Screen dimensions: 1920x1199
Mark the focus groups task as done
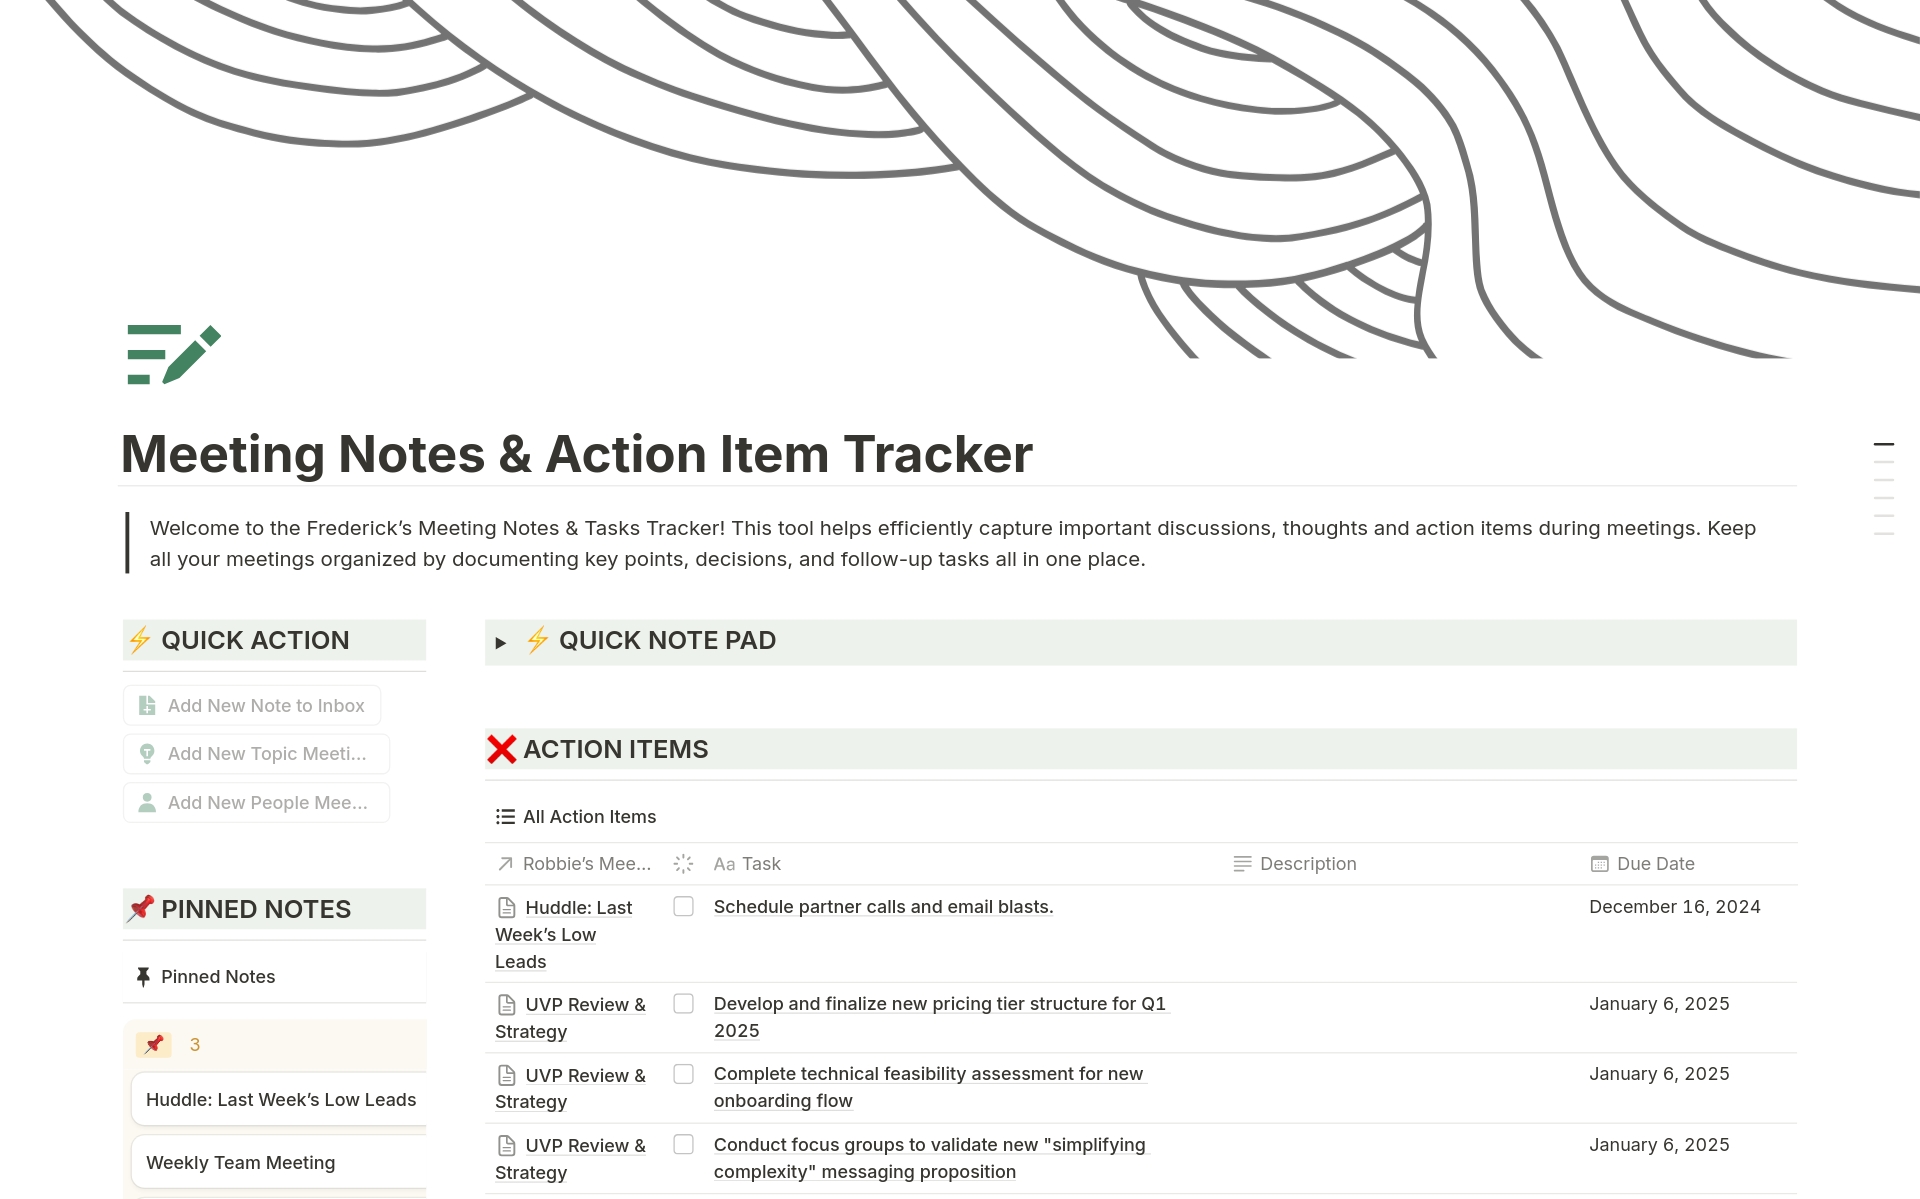pos(684,1145)
